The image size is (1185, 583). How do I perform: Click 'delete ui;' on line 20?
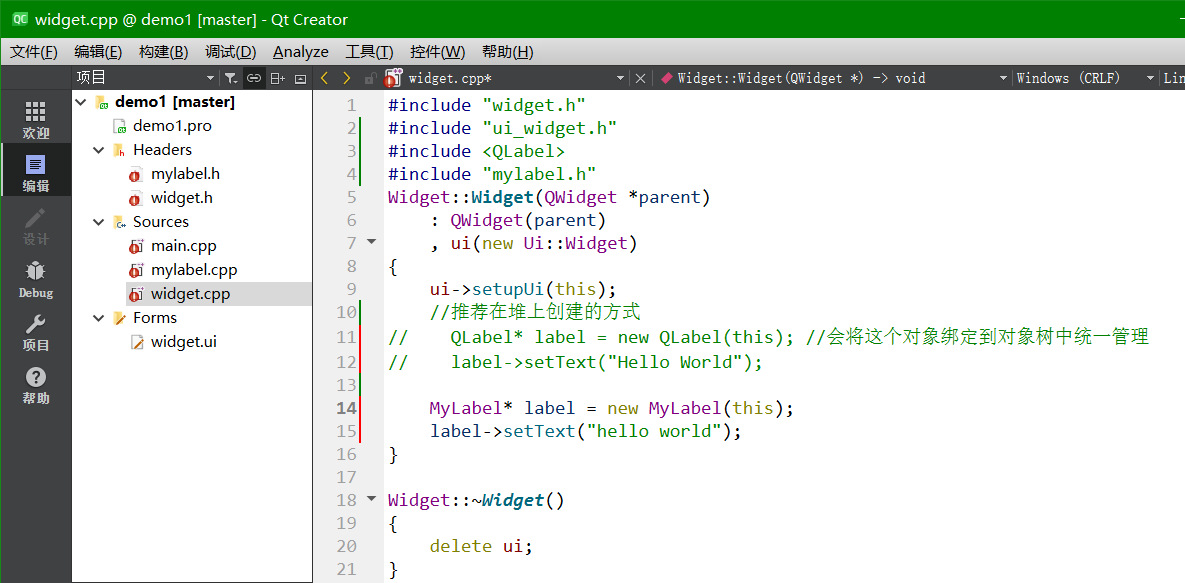481,545
